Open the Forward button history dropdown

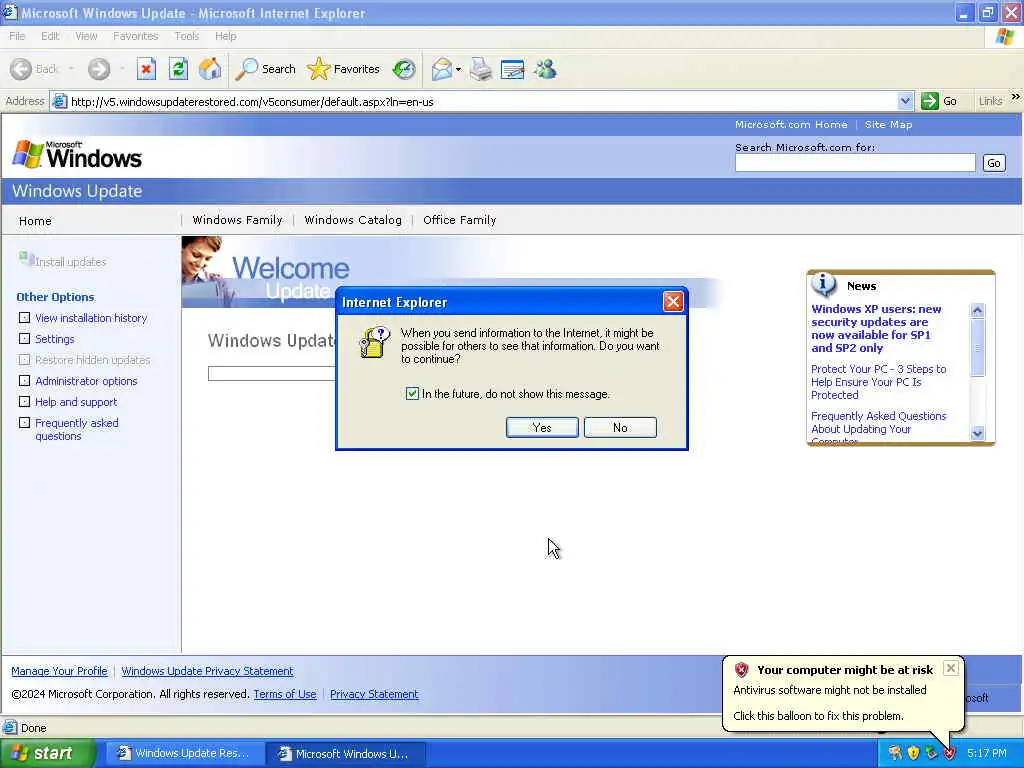122,69
